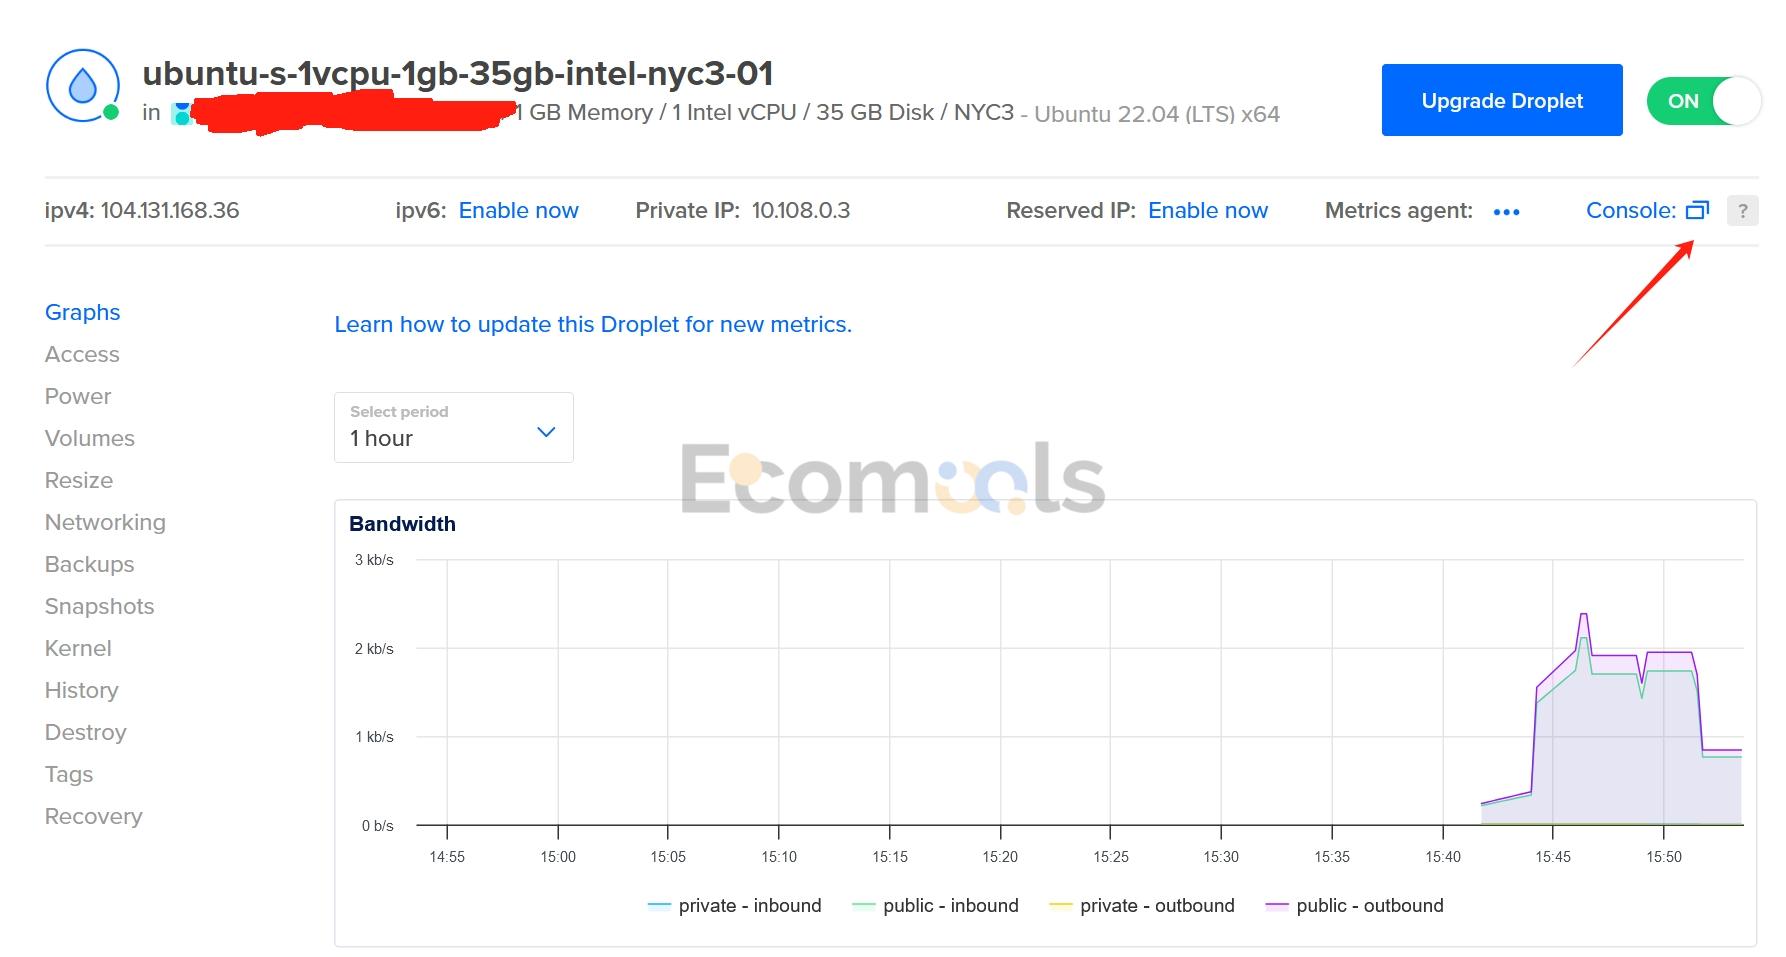Open the Snapshots sidebar item
The height and width of the screenshot is (957, 1786).
[x=100, y=606]
